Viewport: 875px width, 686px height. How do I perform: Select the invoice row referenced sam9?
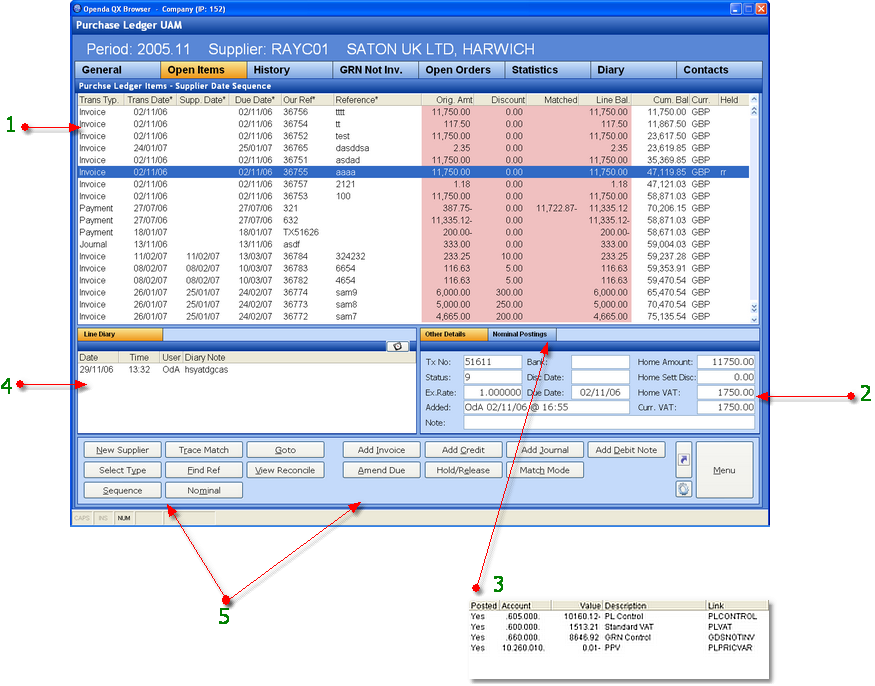point(413,292)
